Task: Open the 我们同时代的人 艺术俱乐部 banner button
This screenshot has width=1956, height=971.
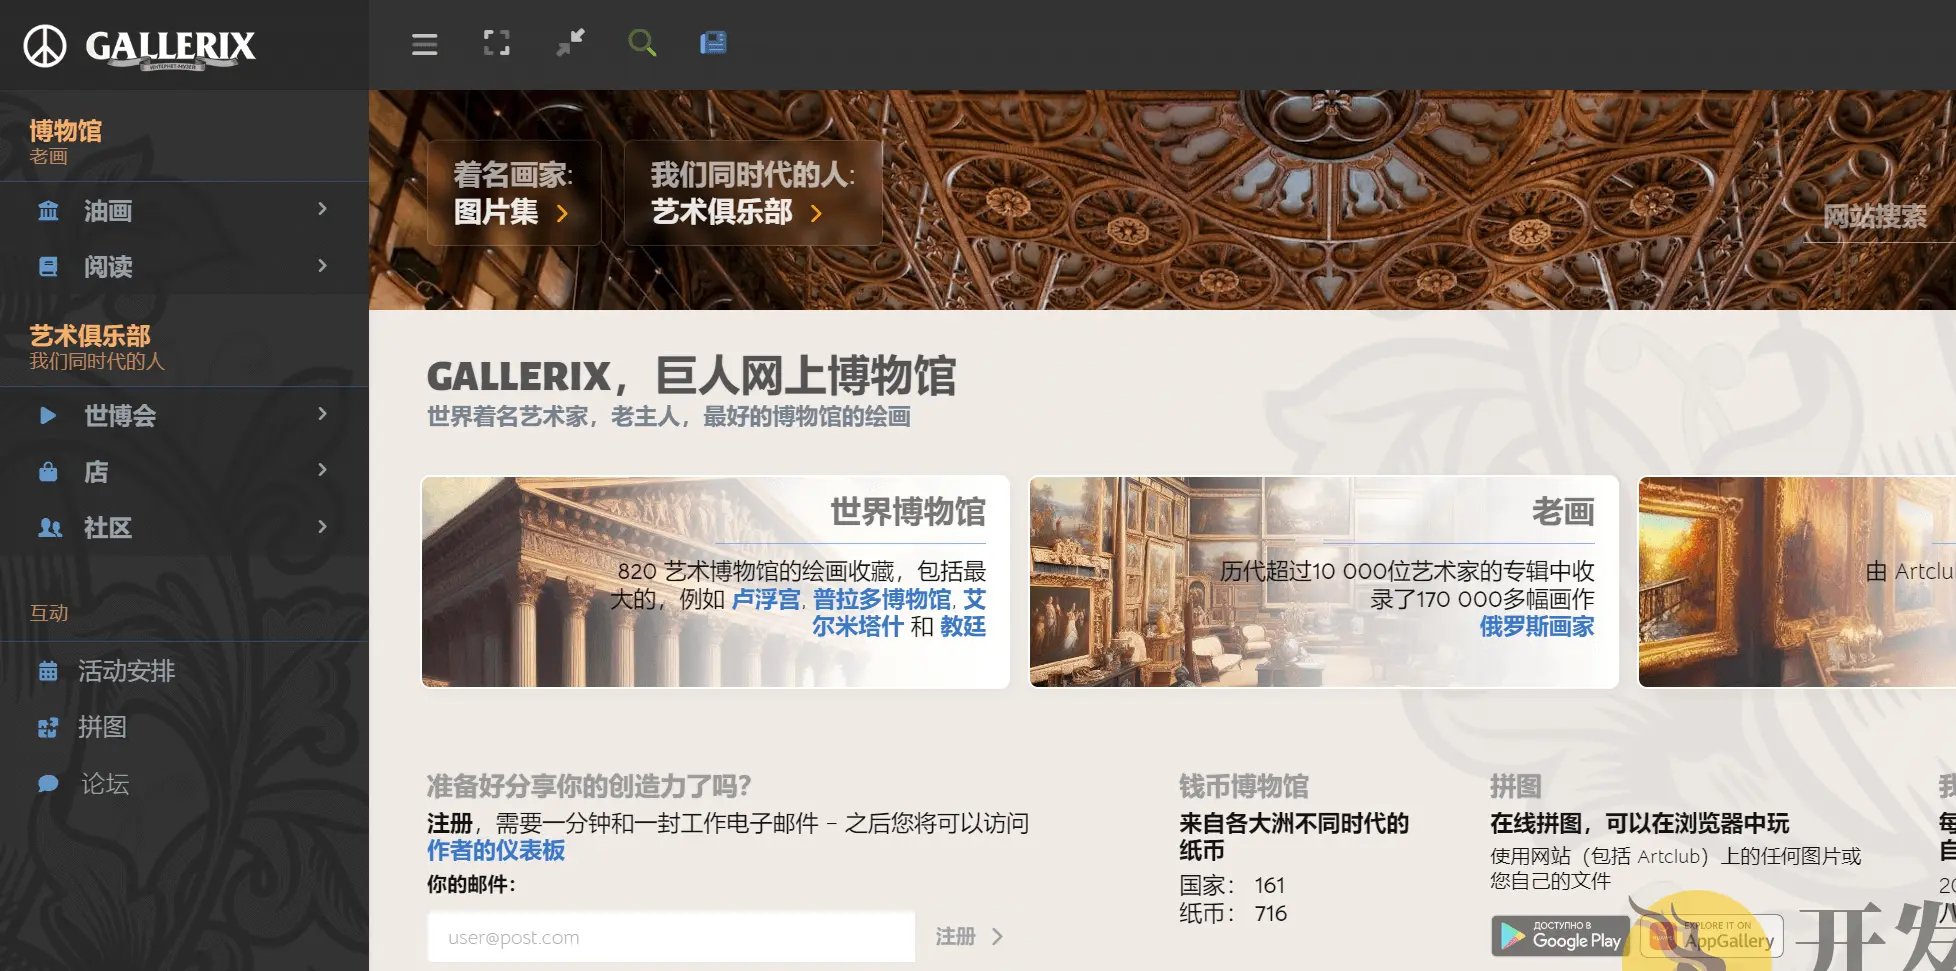Action: [753, 193]
